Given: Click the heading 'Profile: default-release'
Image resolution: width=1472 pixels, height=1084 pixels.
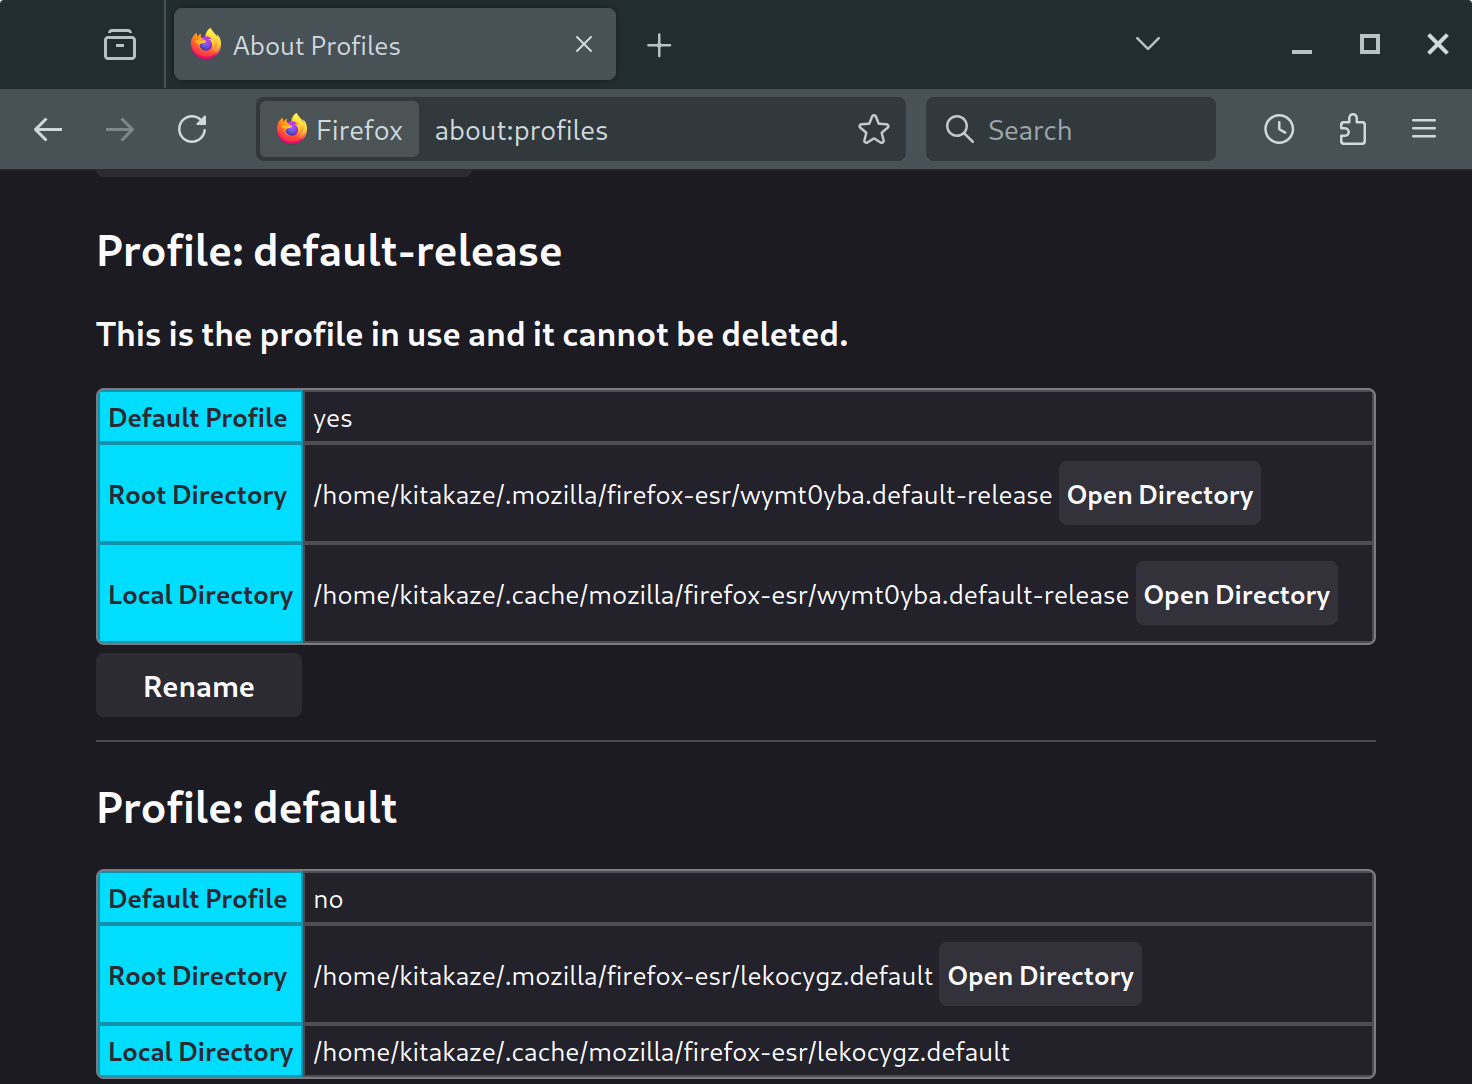Looking at the screenshot, I should coord(329,251).
